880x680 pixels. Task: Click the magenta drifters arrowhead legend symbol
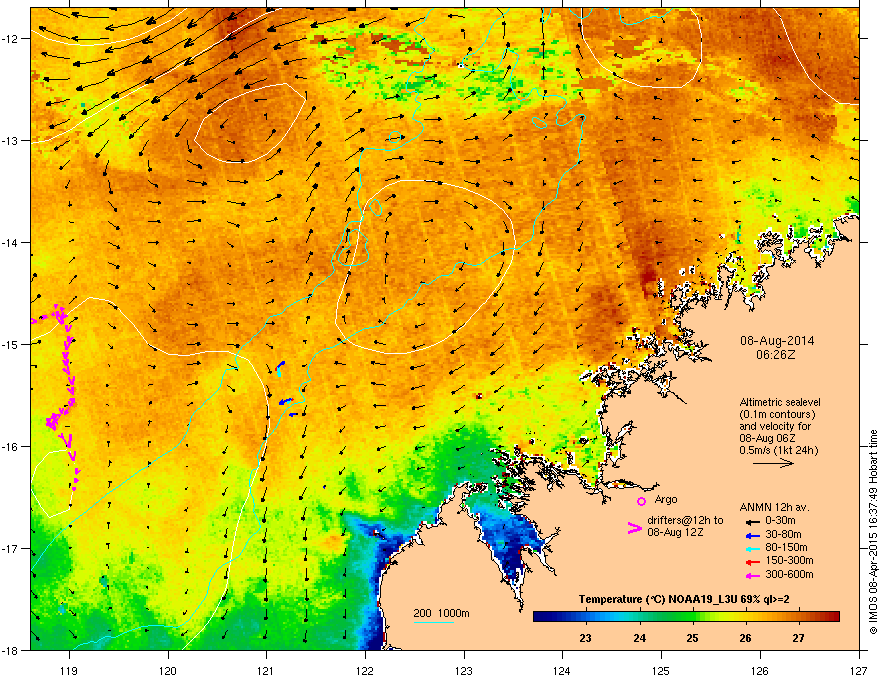634,527
